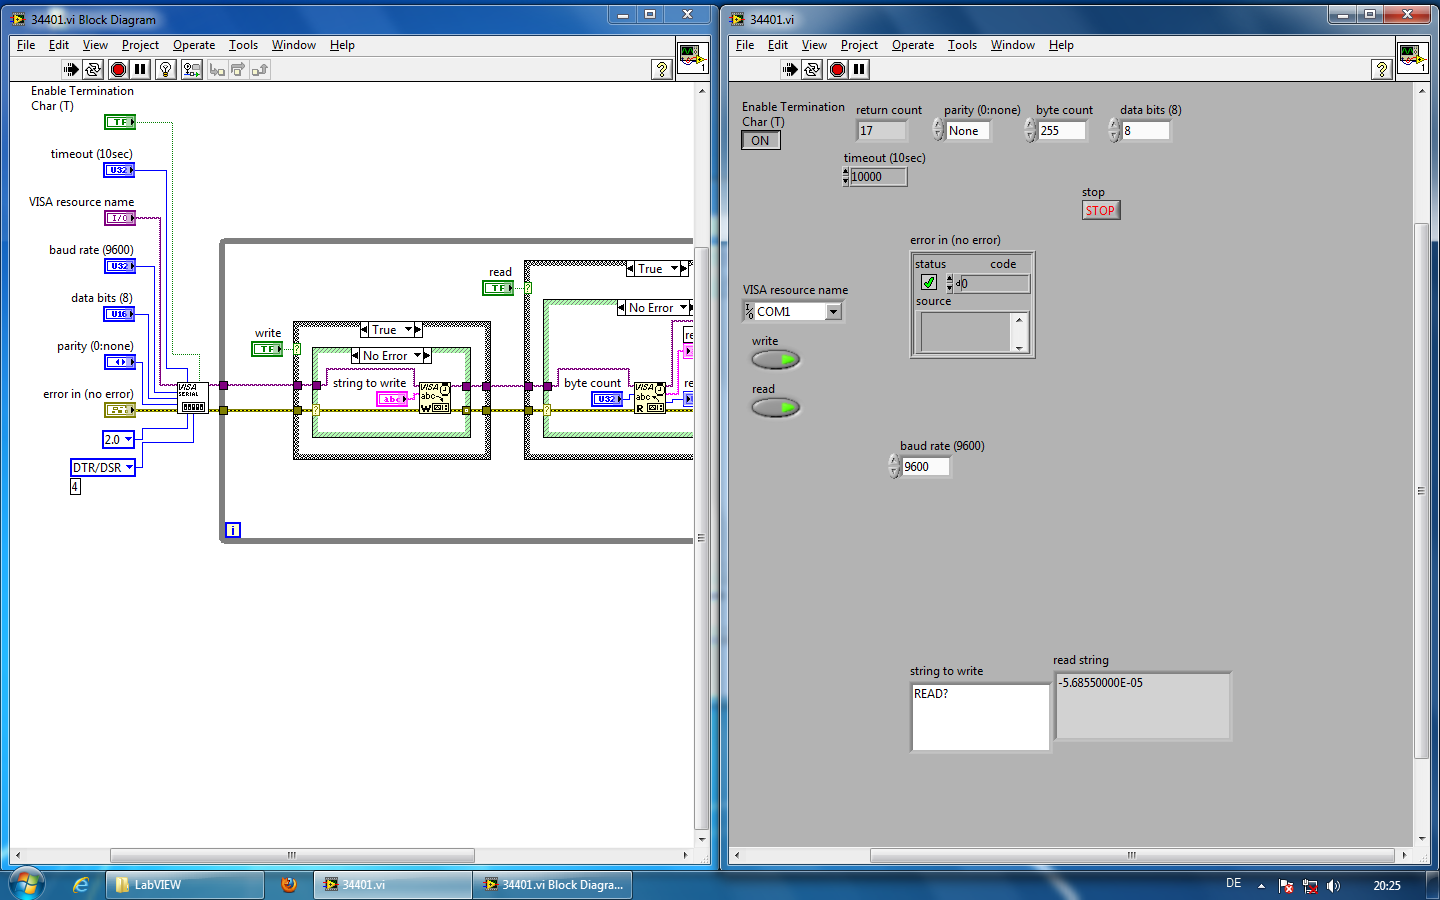This screenshot has width=1440, height=900.
Task: Open Context Help in the front panel window
Action: 1381,69
